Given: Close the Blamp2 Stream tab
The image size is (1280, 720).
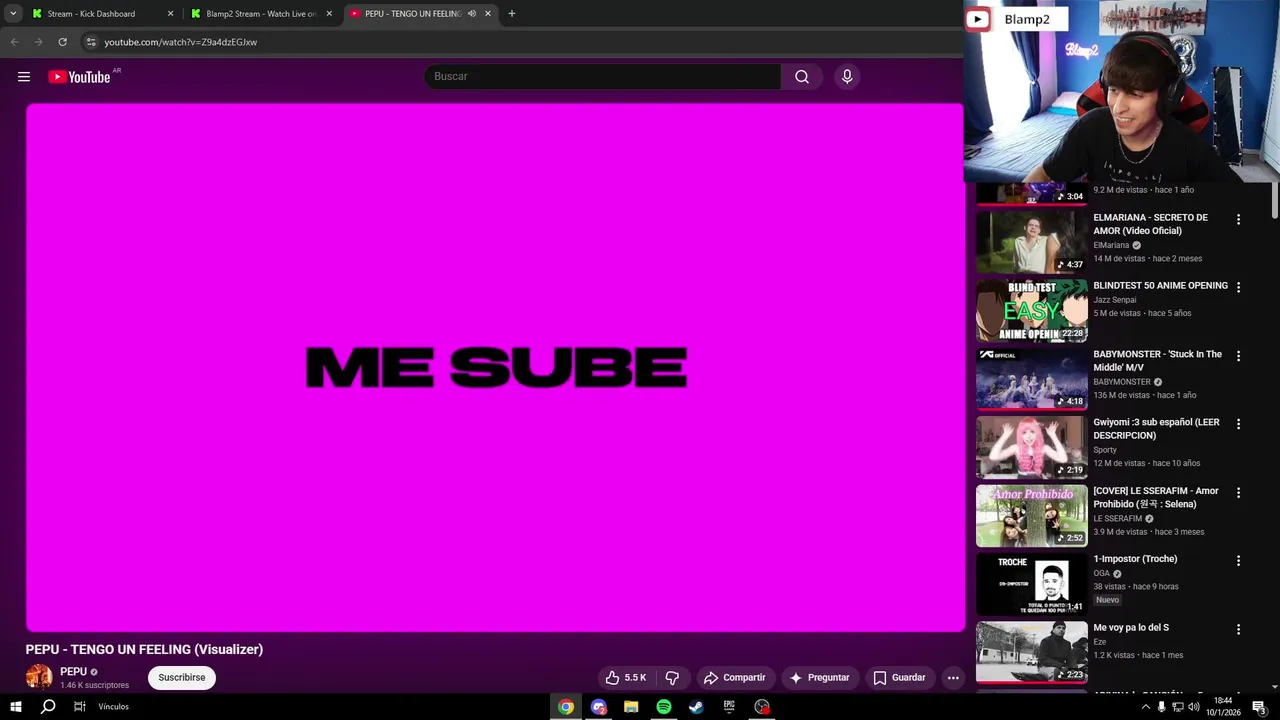Looking at the screenshot, I should [329, 14].
